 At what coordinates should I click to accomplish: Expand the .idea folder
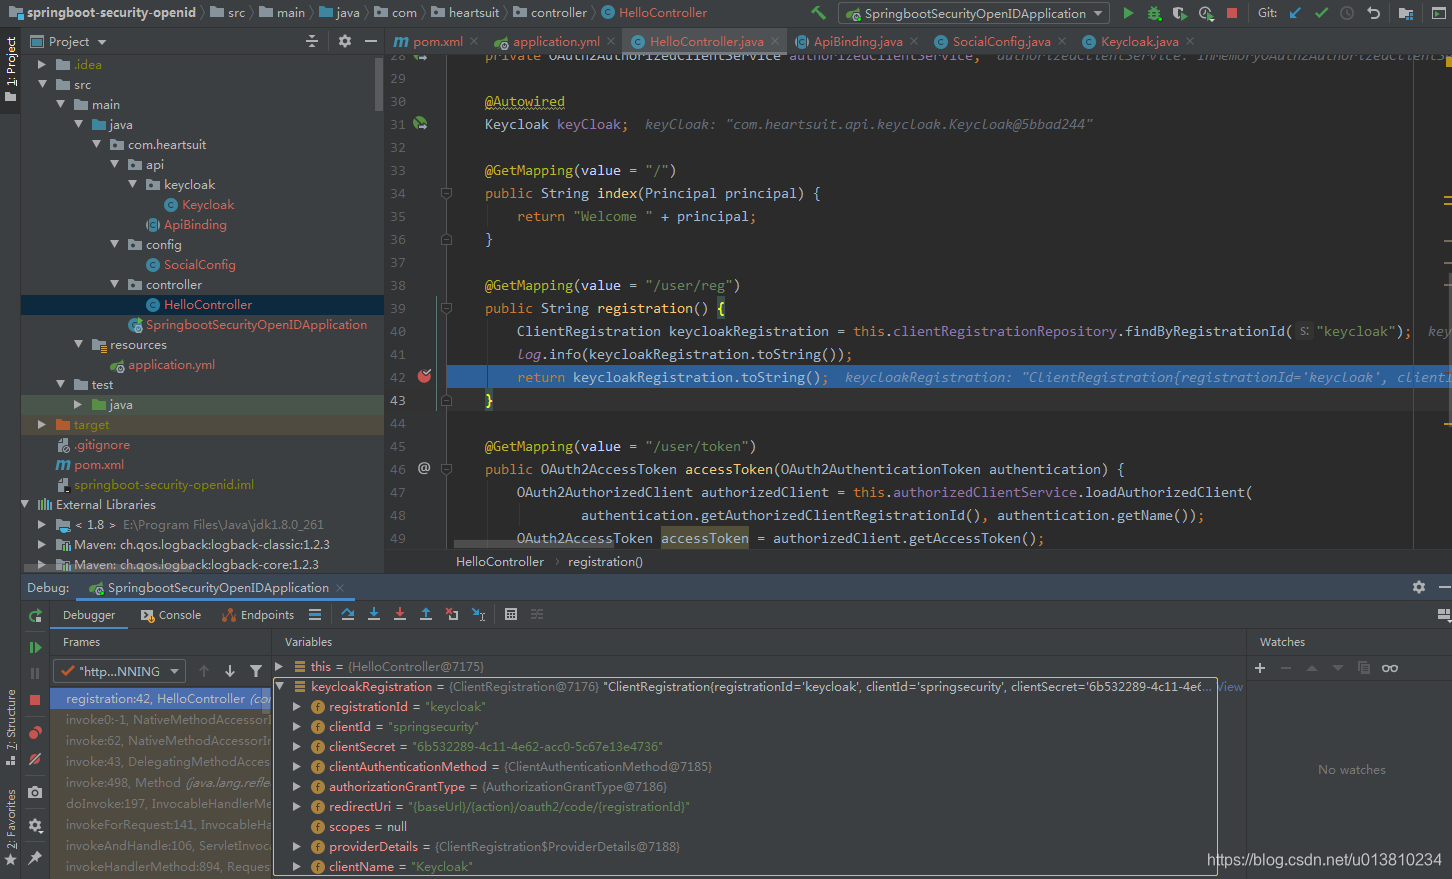click(42, 64)
